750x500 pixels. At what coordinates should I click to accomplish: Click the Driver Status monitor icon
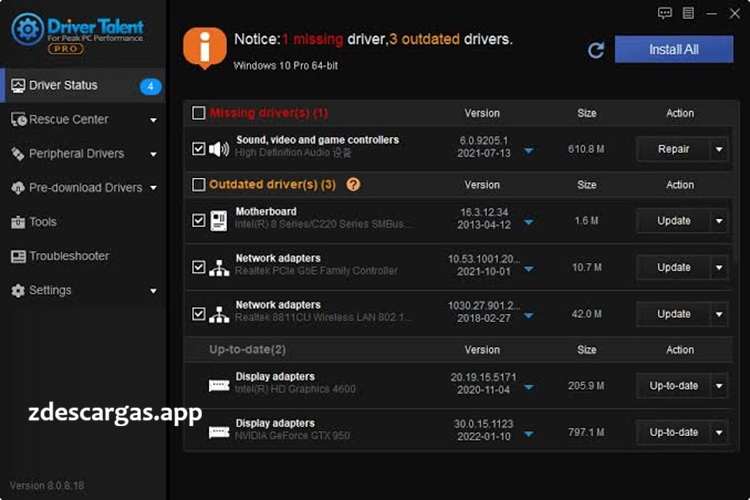(x=18, y=86)
